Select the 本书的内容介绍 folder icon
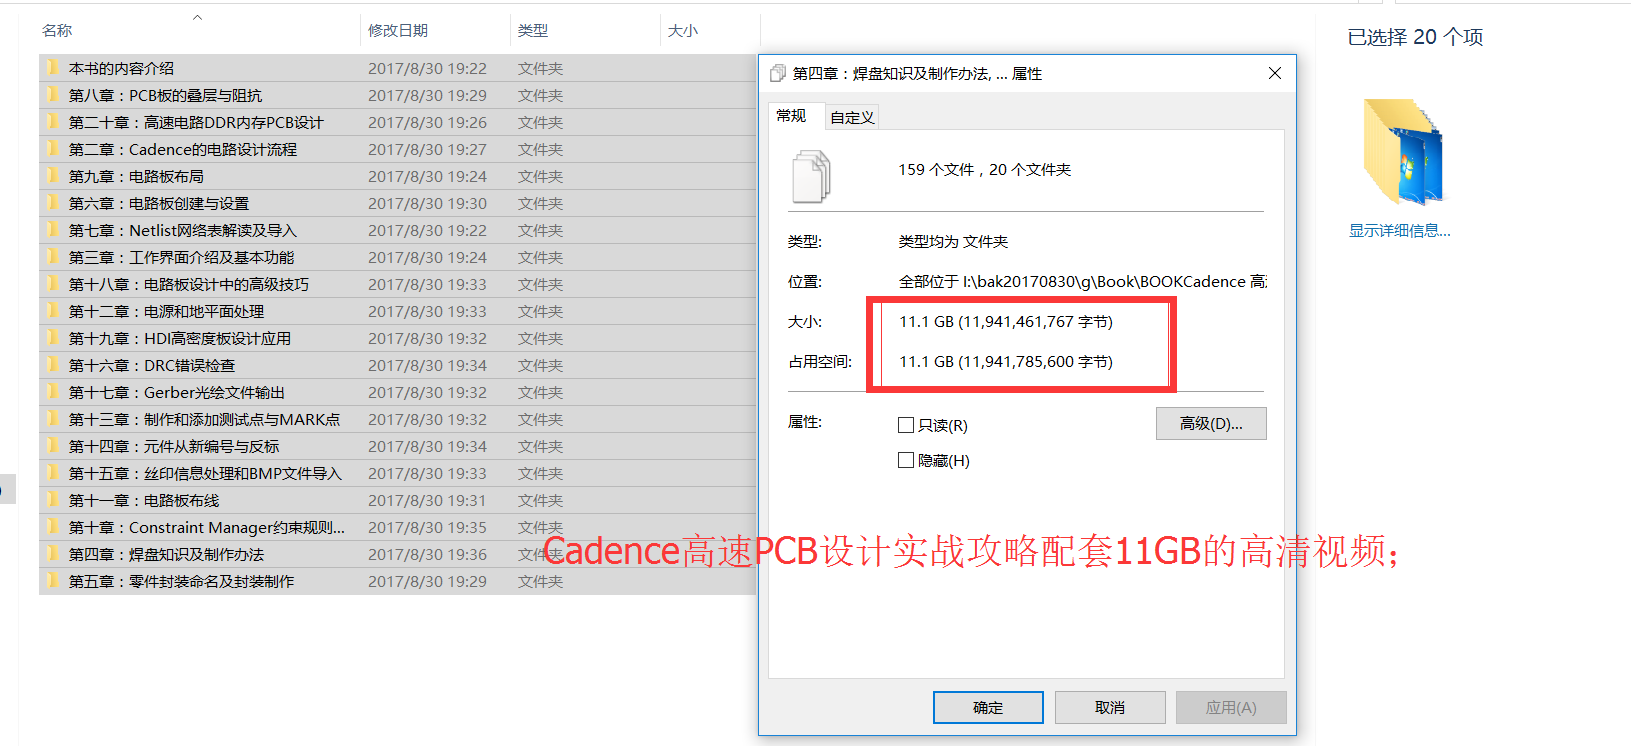The image size is (1631, 746). [52, 68]
